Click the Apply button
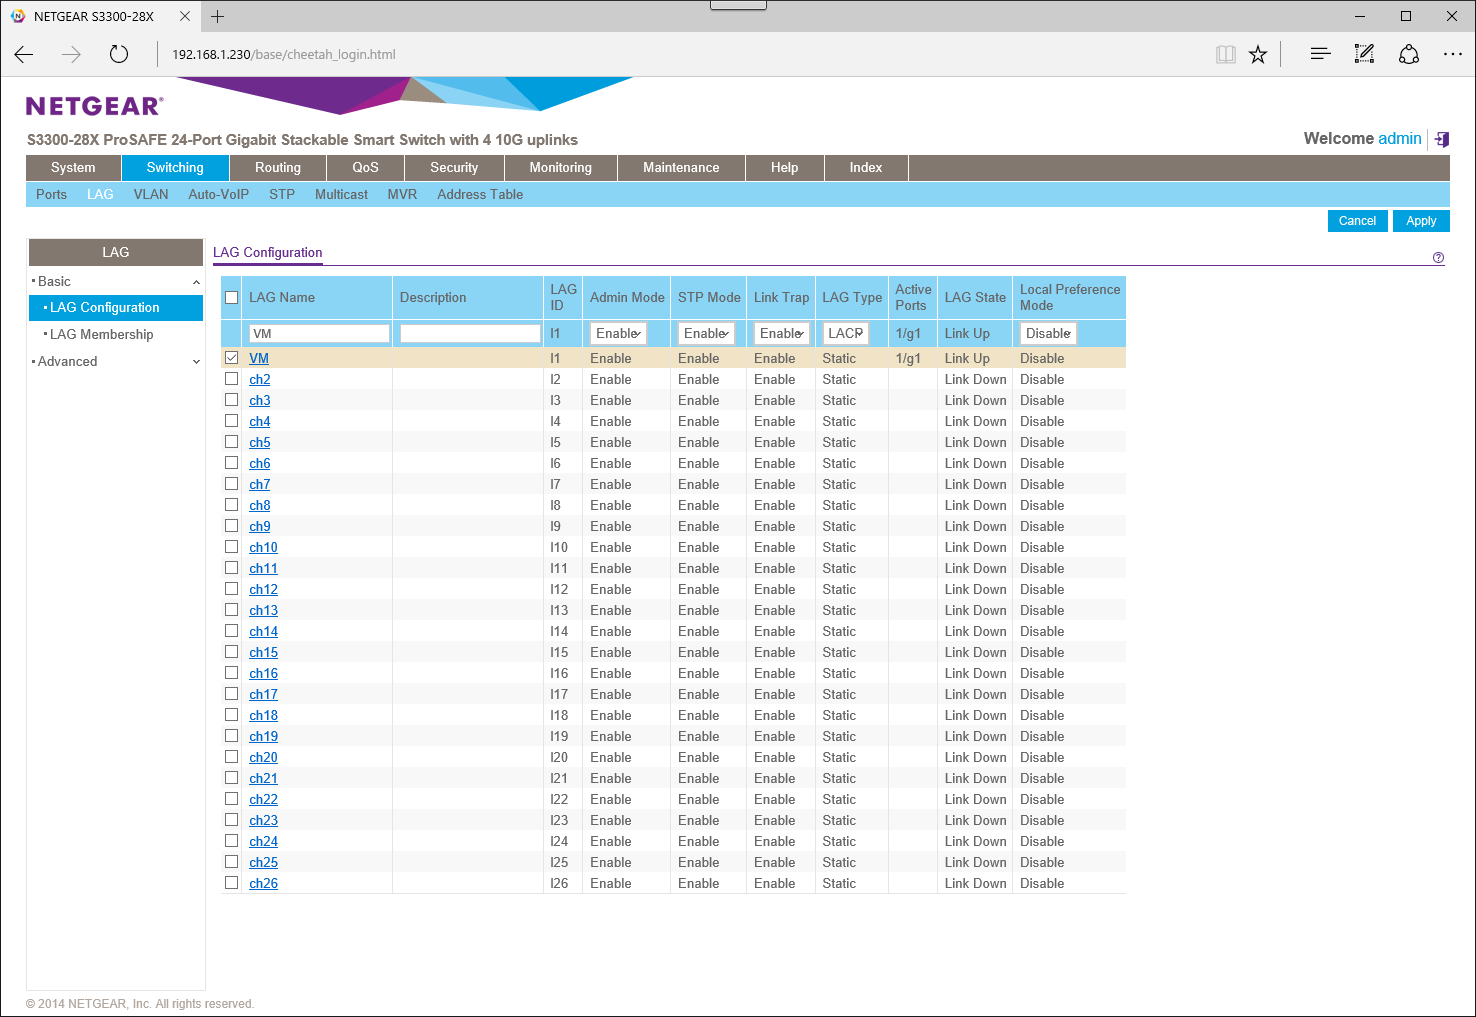This screenshot has height=1017, width=1476. tap(1421, 221)
